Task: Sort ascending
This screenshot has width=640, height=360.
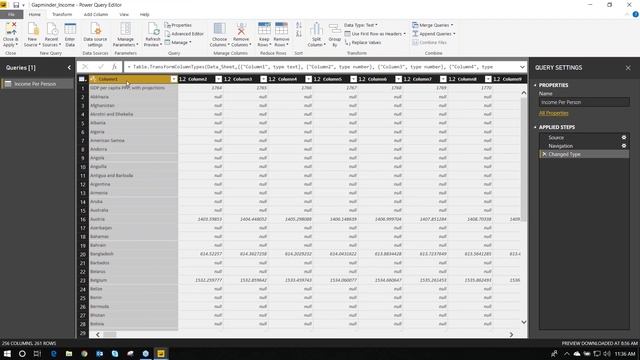Action: click(299, 25)
